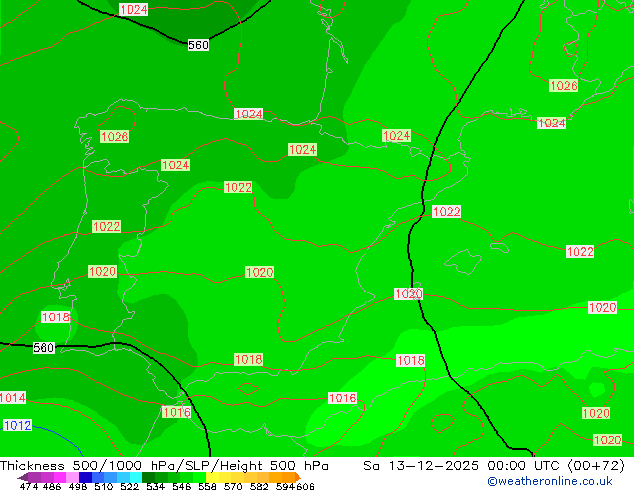Image resolution: width=634 pixels, height=490 pixels.
Task: Click the blue 1012 isobar label
Action: point(17,425)
